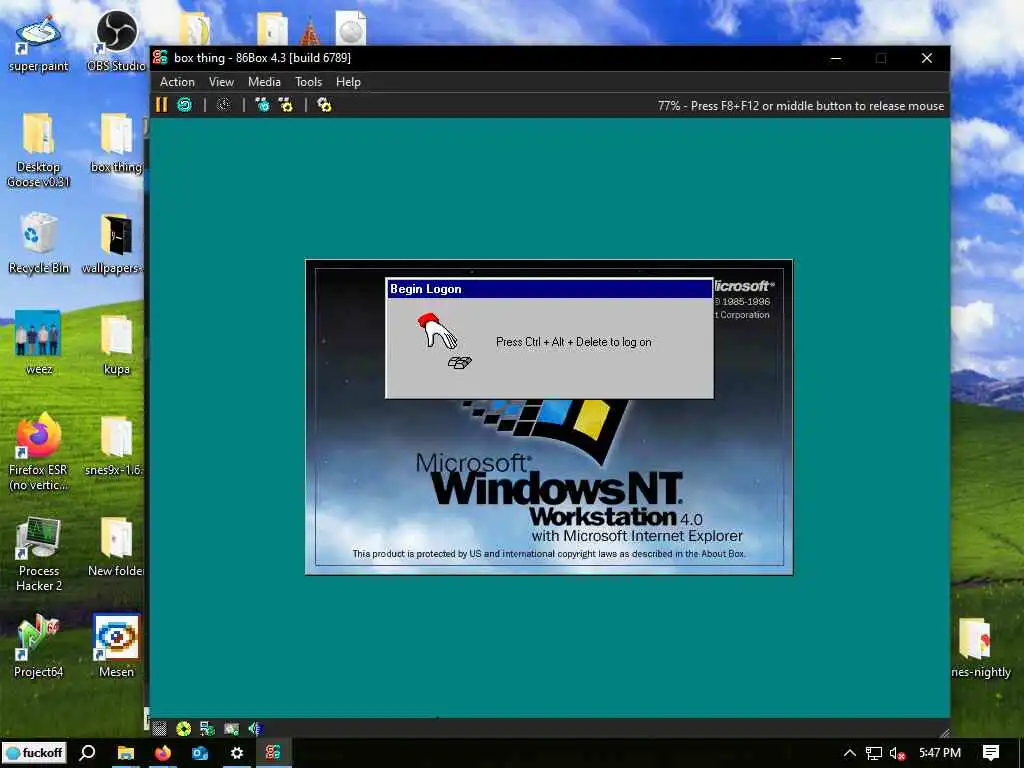Image resolution: width=1024 pixels, height=768 pixels.
Task: Click the CD-ROM status bar icon in 86Box
Action: 184,728
